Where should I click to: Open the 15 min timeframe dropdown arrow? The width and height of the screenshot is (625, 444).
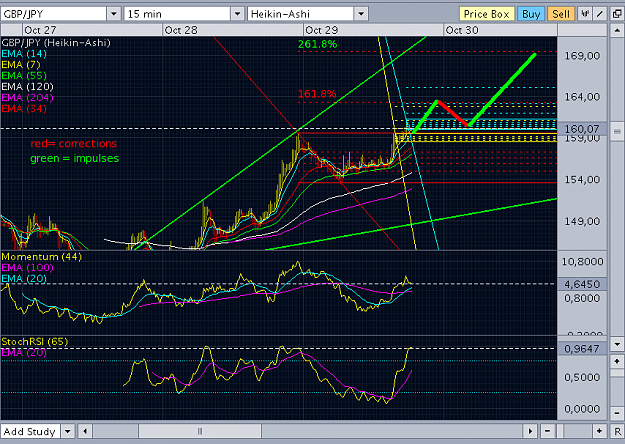[238, 14]
